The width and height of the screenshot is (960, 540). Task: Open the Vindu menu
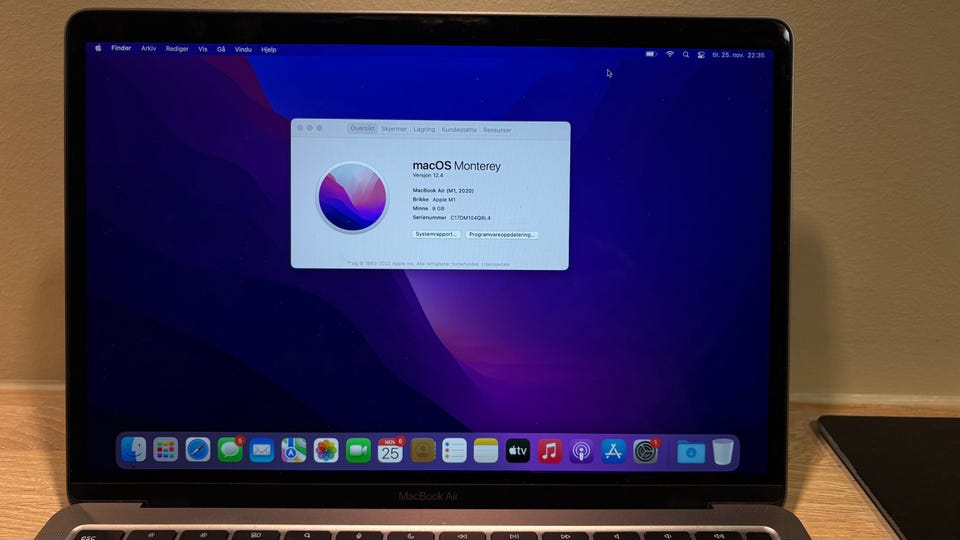[x=243, y=50]
